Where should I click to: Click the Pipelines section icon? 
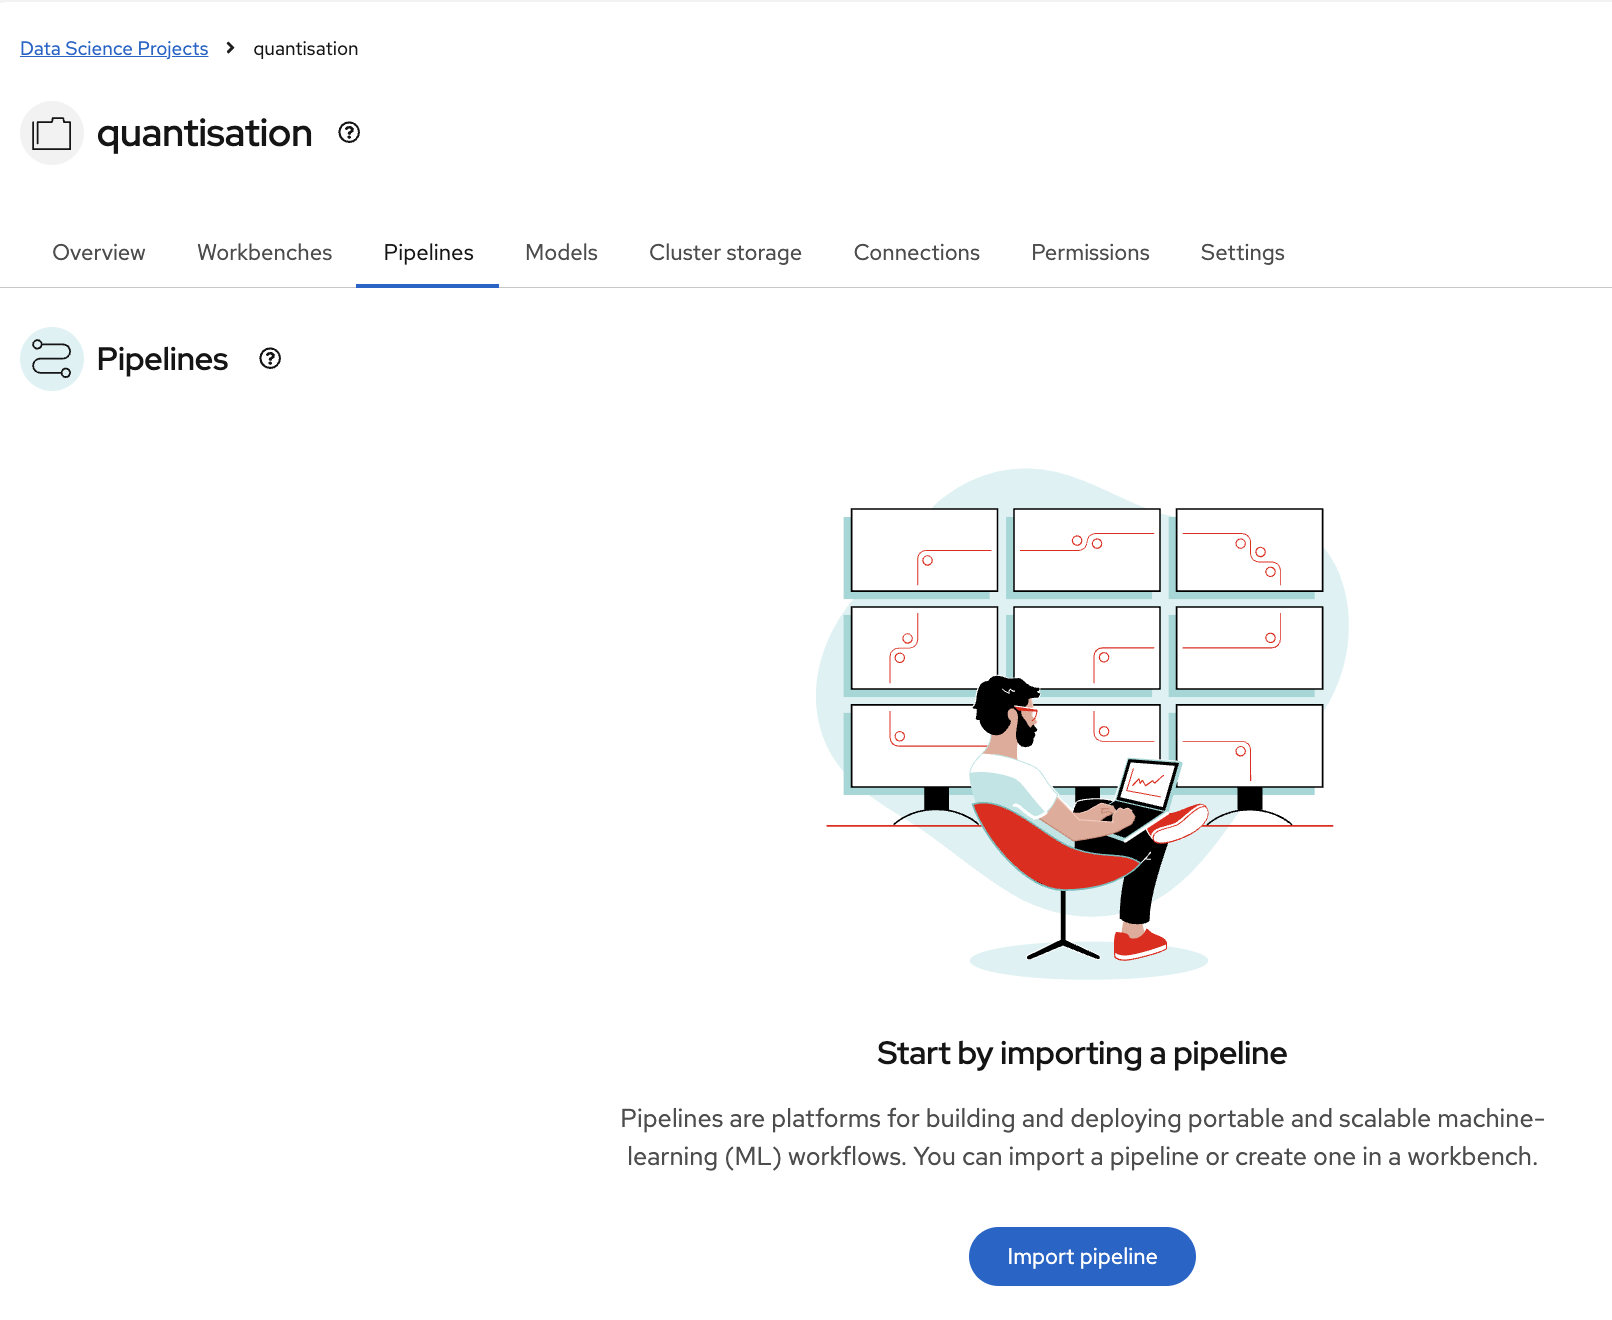point(51,359)
